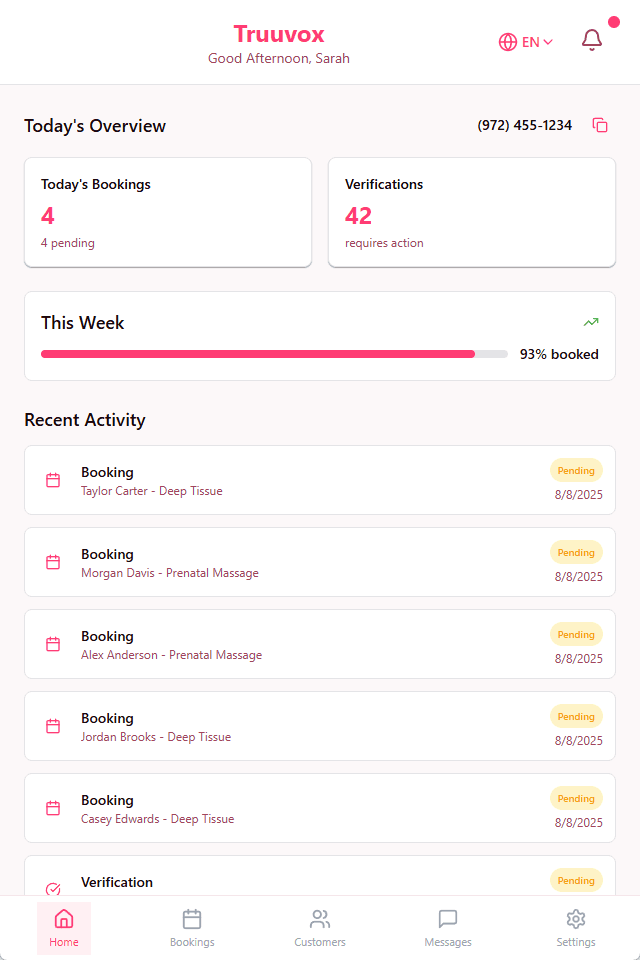Click the 93% booked progress bar
Viewport: 640px width, 960px height.
[274, 353]
